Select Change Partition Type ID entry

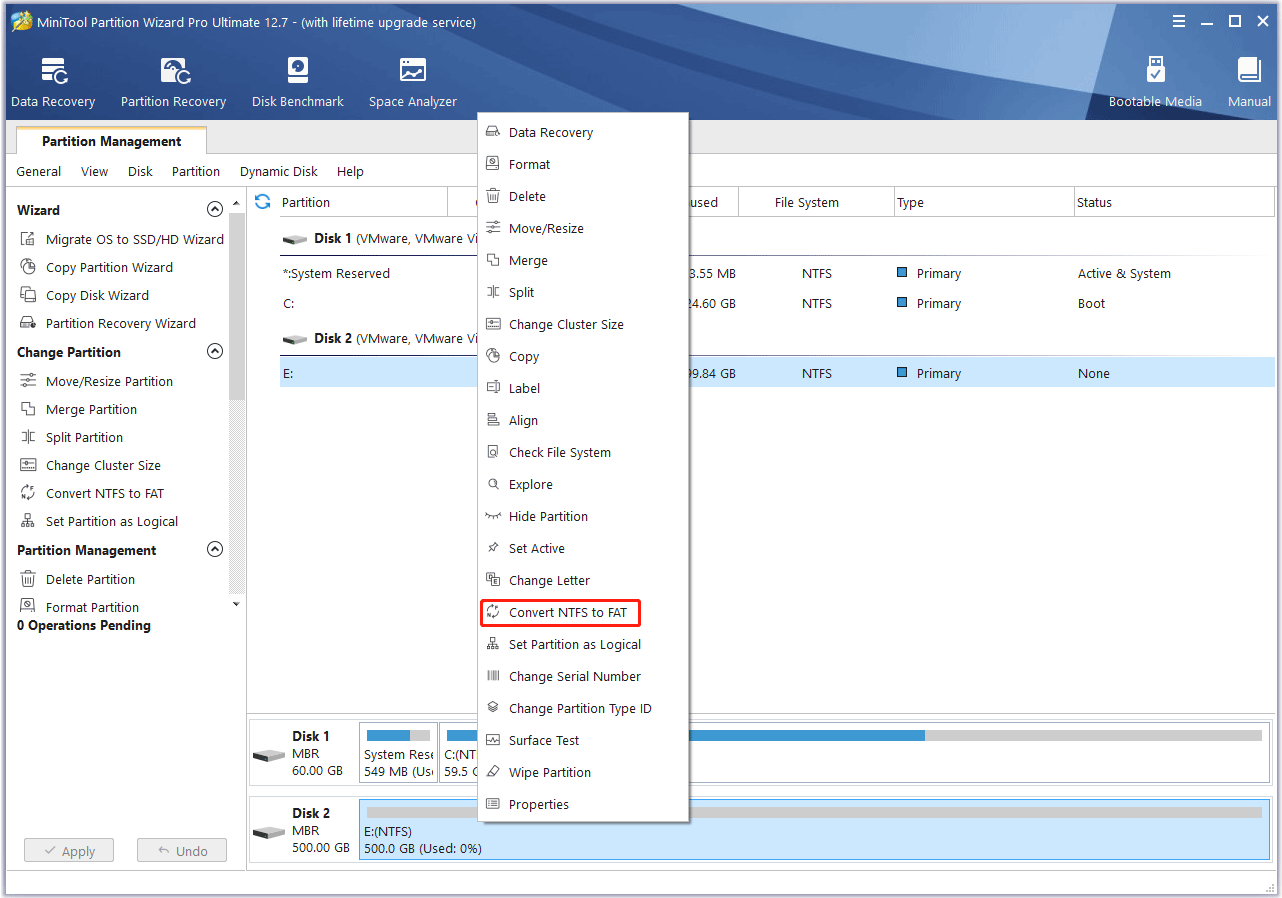coord(583,708)
